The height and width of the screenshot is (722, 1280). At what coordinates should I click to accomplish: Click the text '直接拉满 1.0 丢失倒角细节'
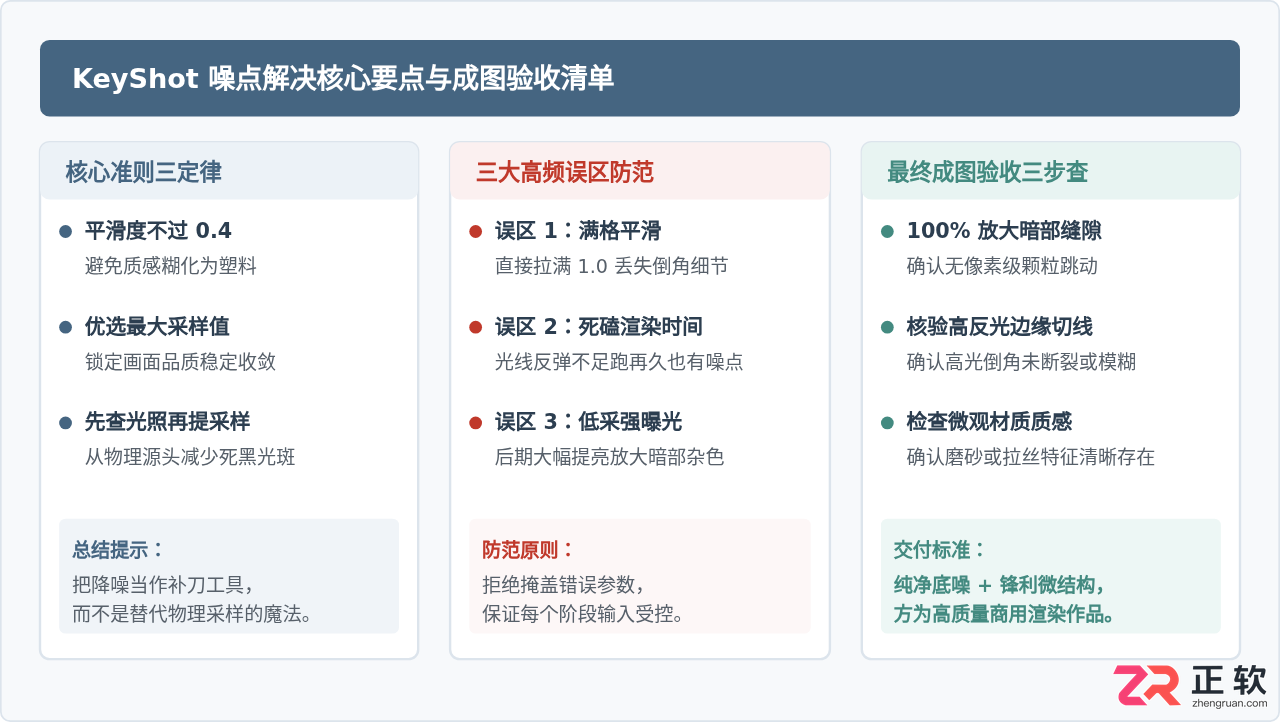tap(611, 266)
